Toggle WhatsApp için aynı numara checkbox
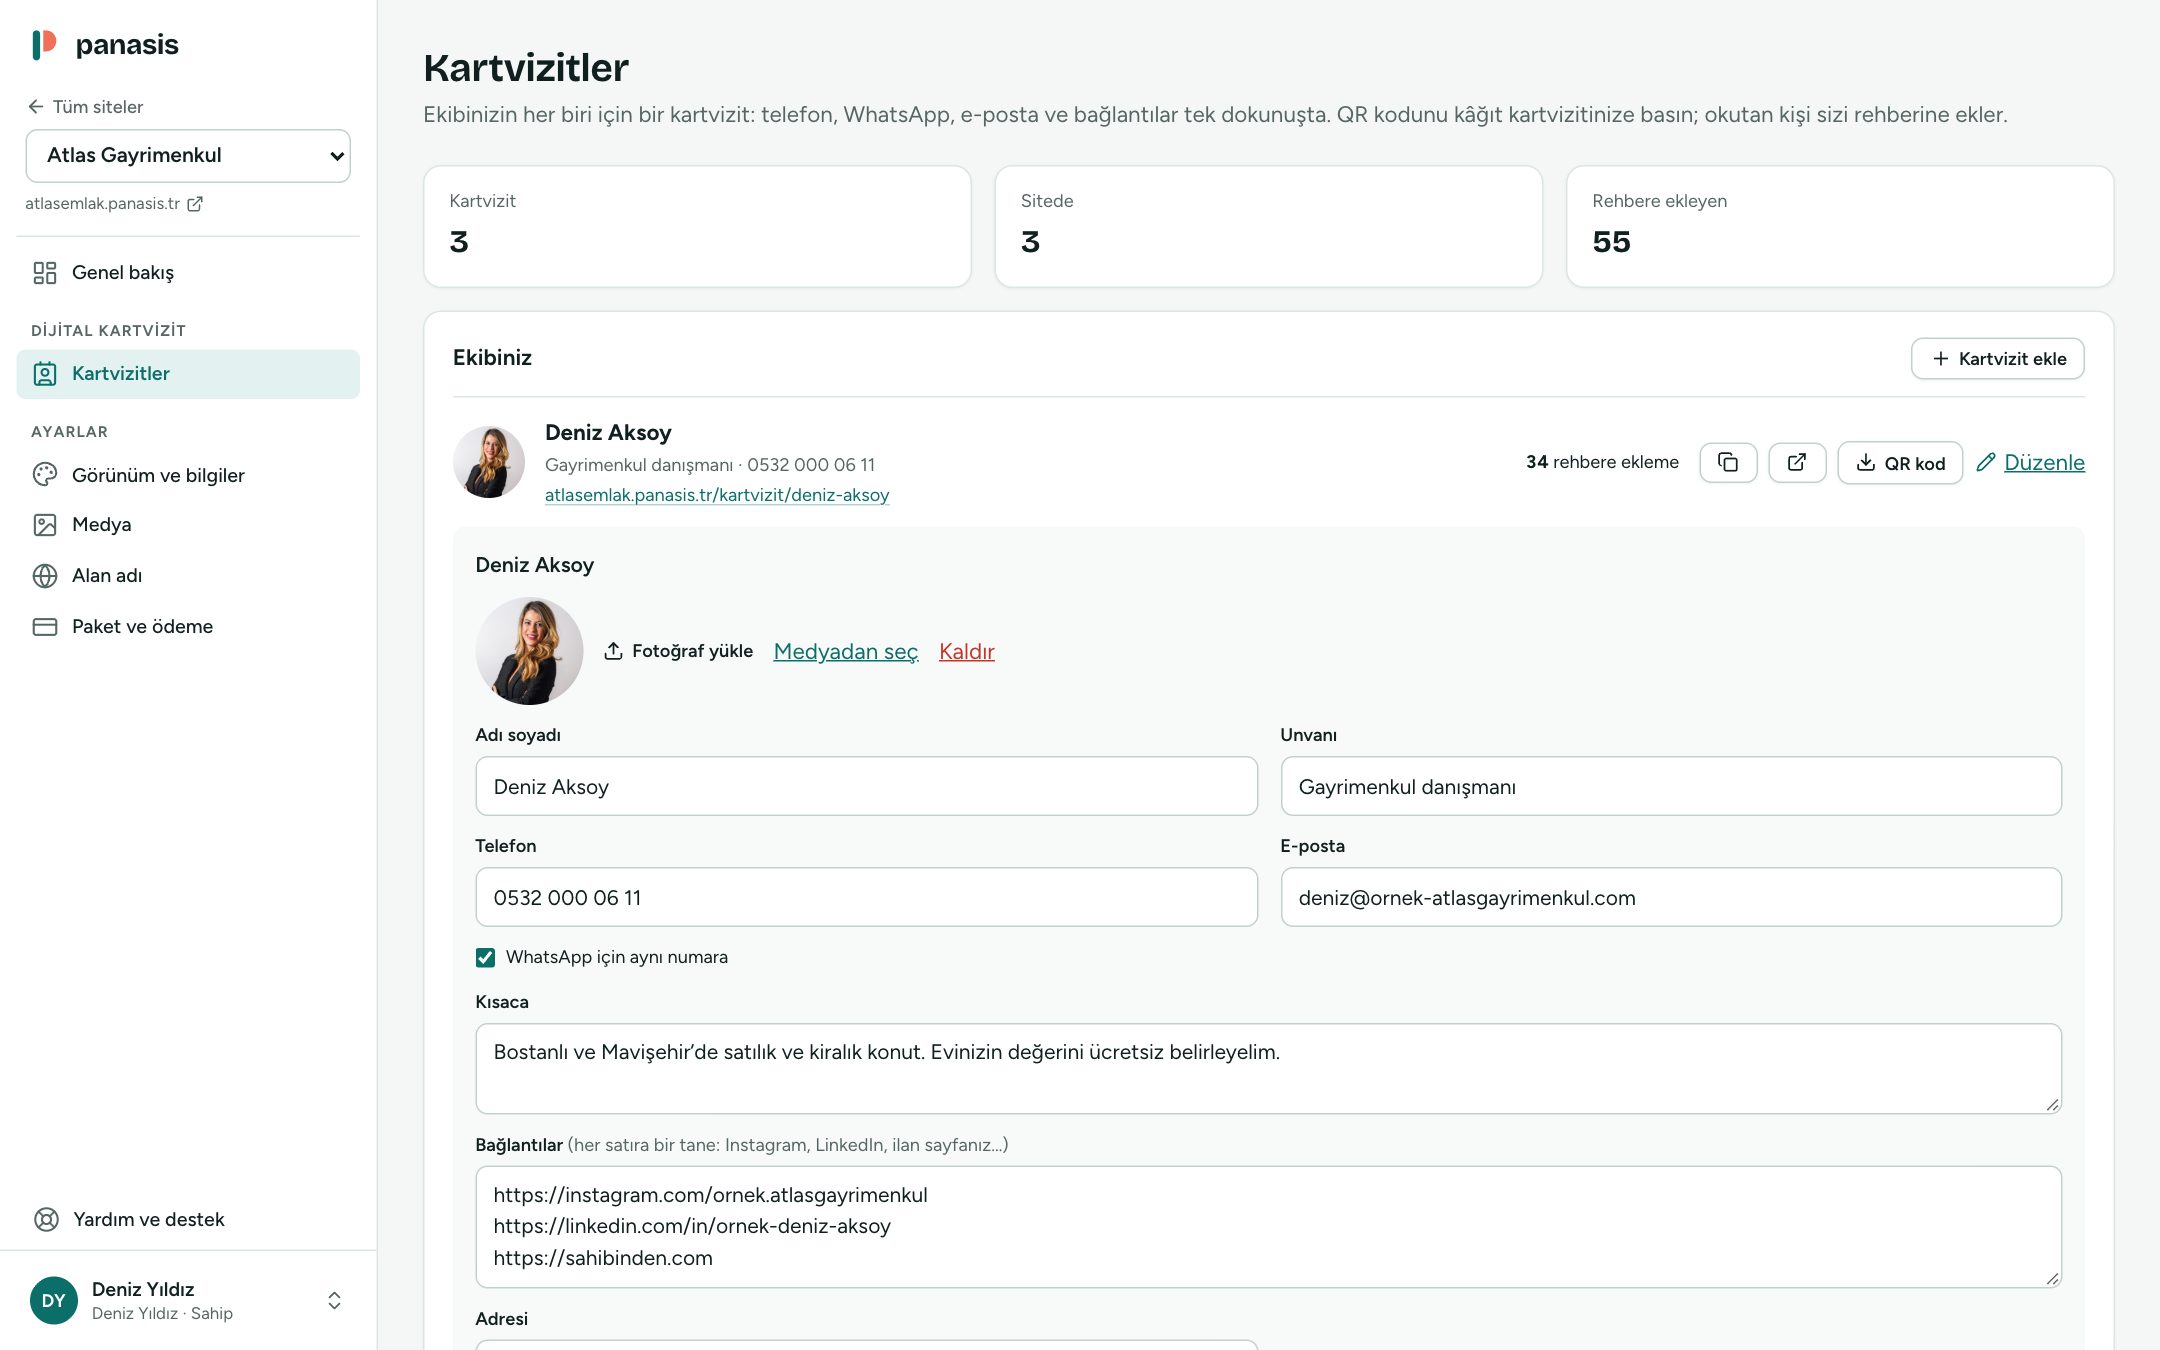The width and height of the screenshot is (2160, 1350). tap(486, 958)
